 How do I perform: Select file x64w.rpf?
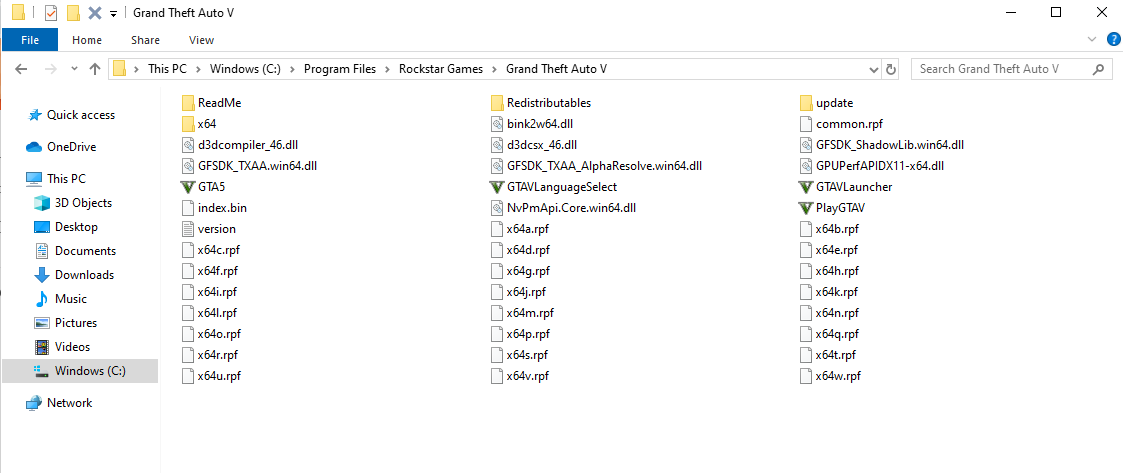point(838,376)
